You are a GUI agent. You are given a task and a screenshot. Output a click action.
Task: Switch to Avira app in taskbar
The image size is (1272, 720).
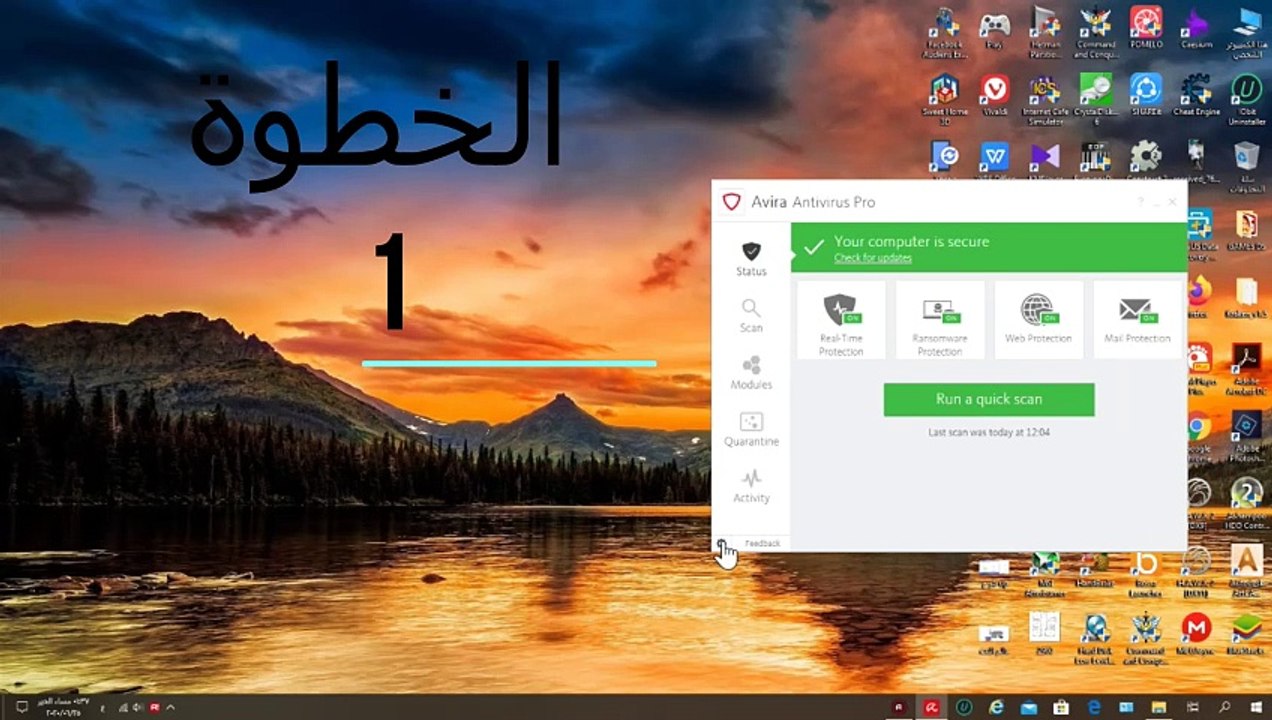point(930,707)
